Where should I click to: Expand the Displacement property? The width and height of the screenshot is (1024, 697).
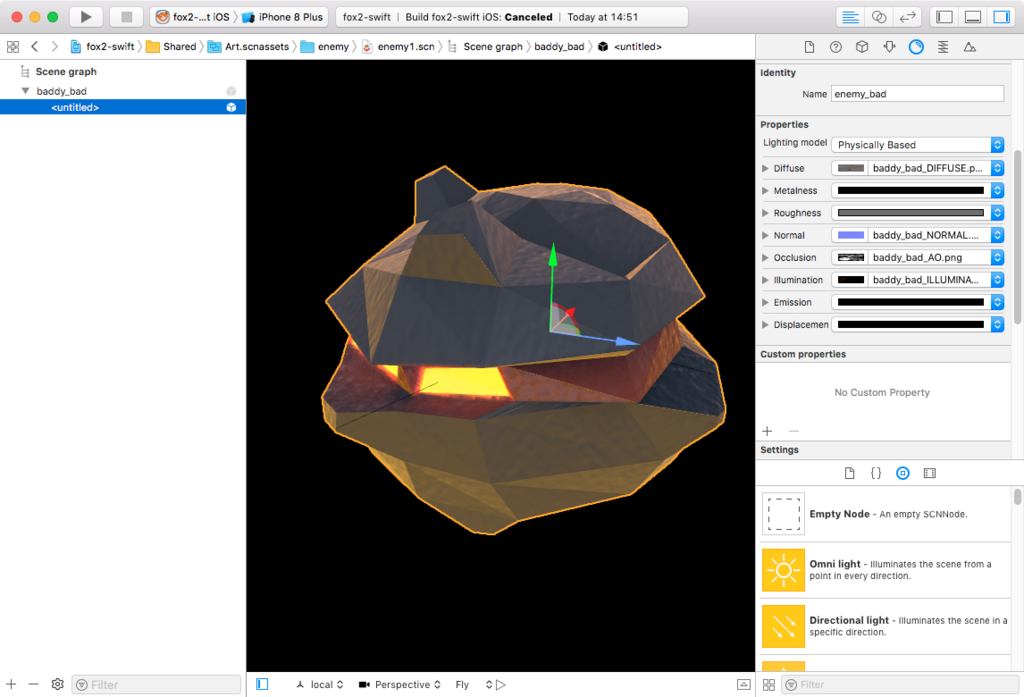(x=765, y=325)
